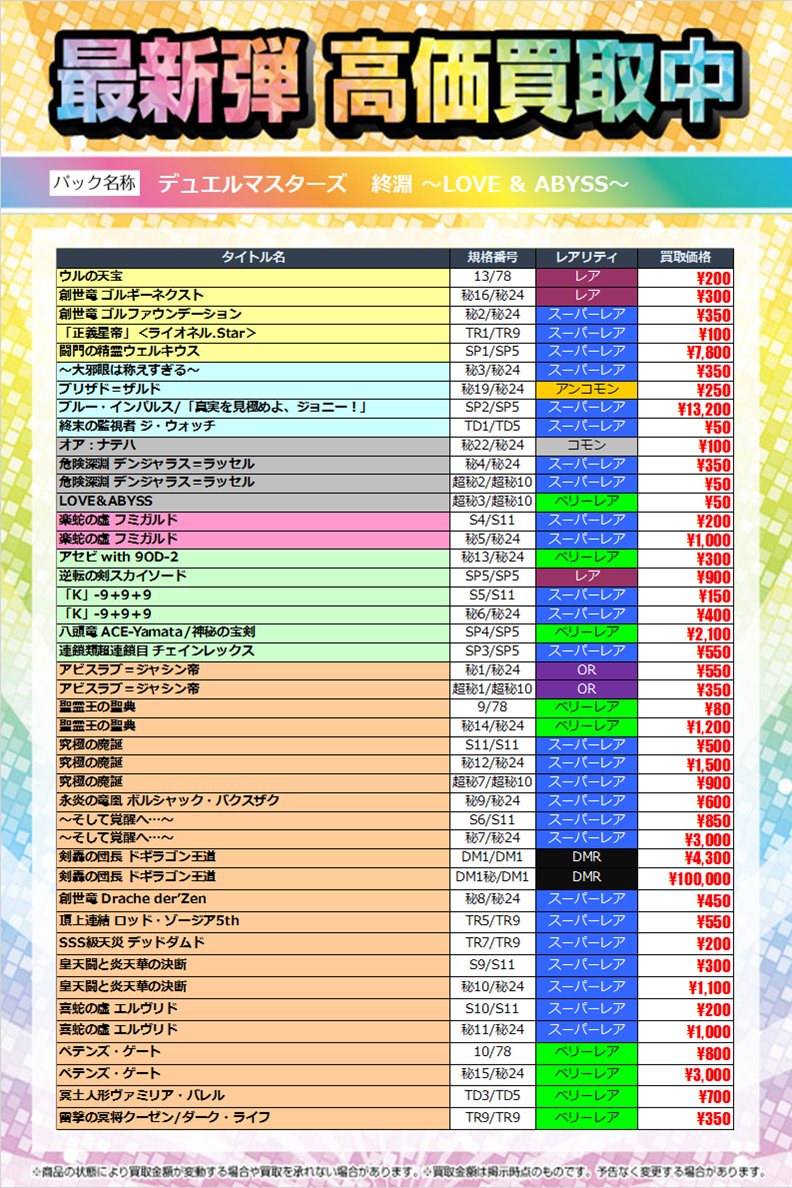Click 連鎖類超連鎖目 チェインレックス title
Image resolution: width=792 pixels, height=1188 pixels.
[157, 652]
